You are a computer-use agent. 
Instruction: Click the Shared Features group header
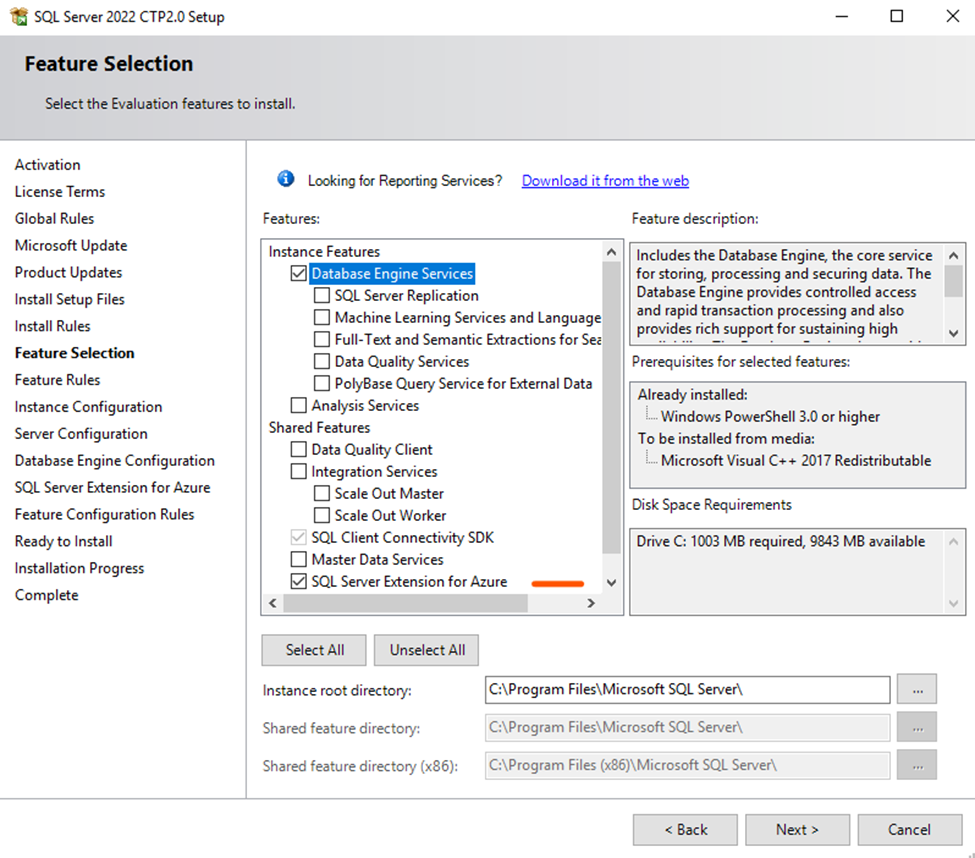tap(319, 428)
